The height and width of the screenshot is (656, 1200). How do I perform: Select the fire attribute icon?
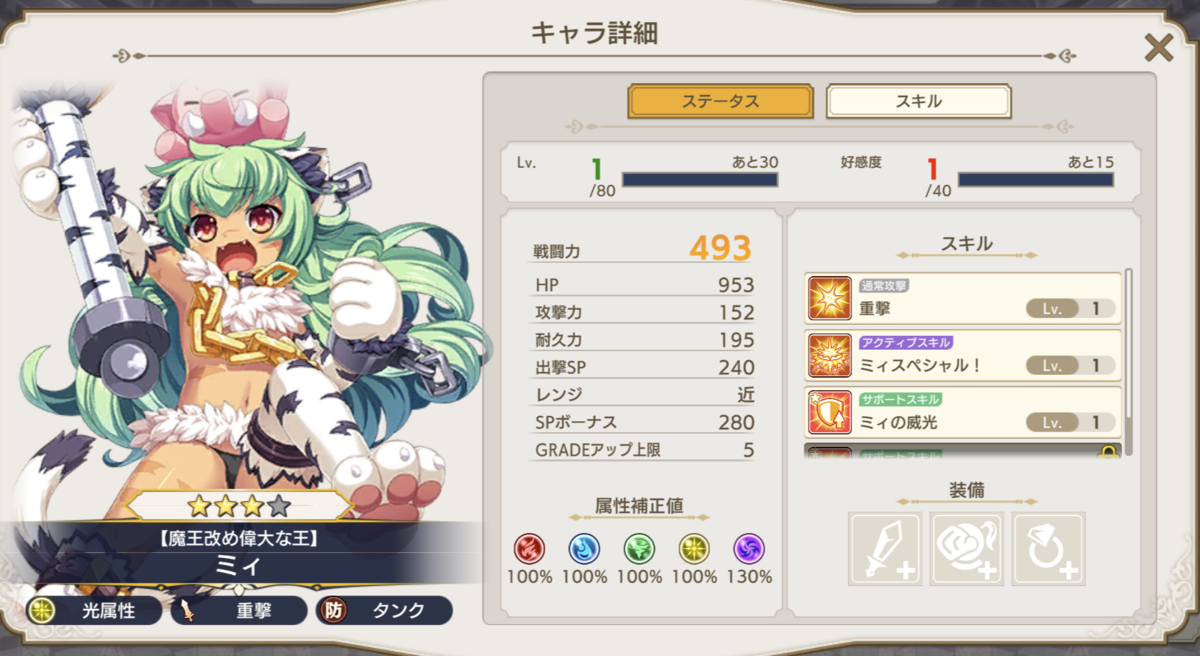tap(530, 548)
